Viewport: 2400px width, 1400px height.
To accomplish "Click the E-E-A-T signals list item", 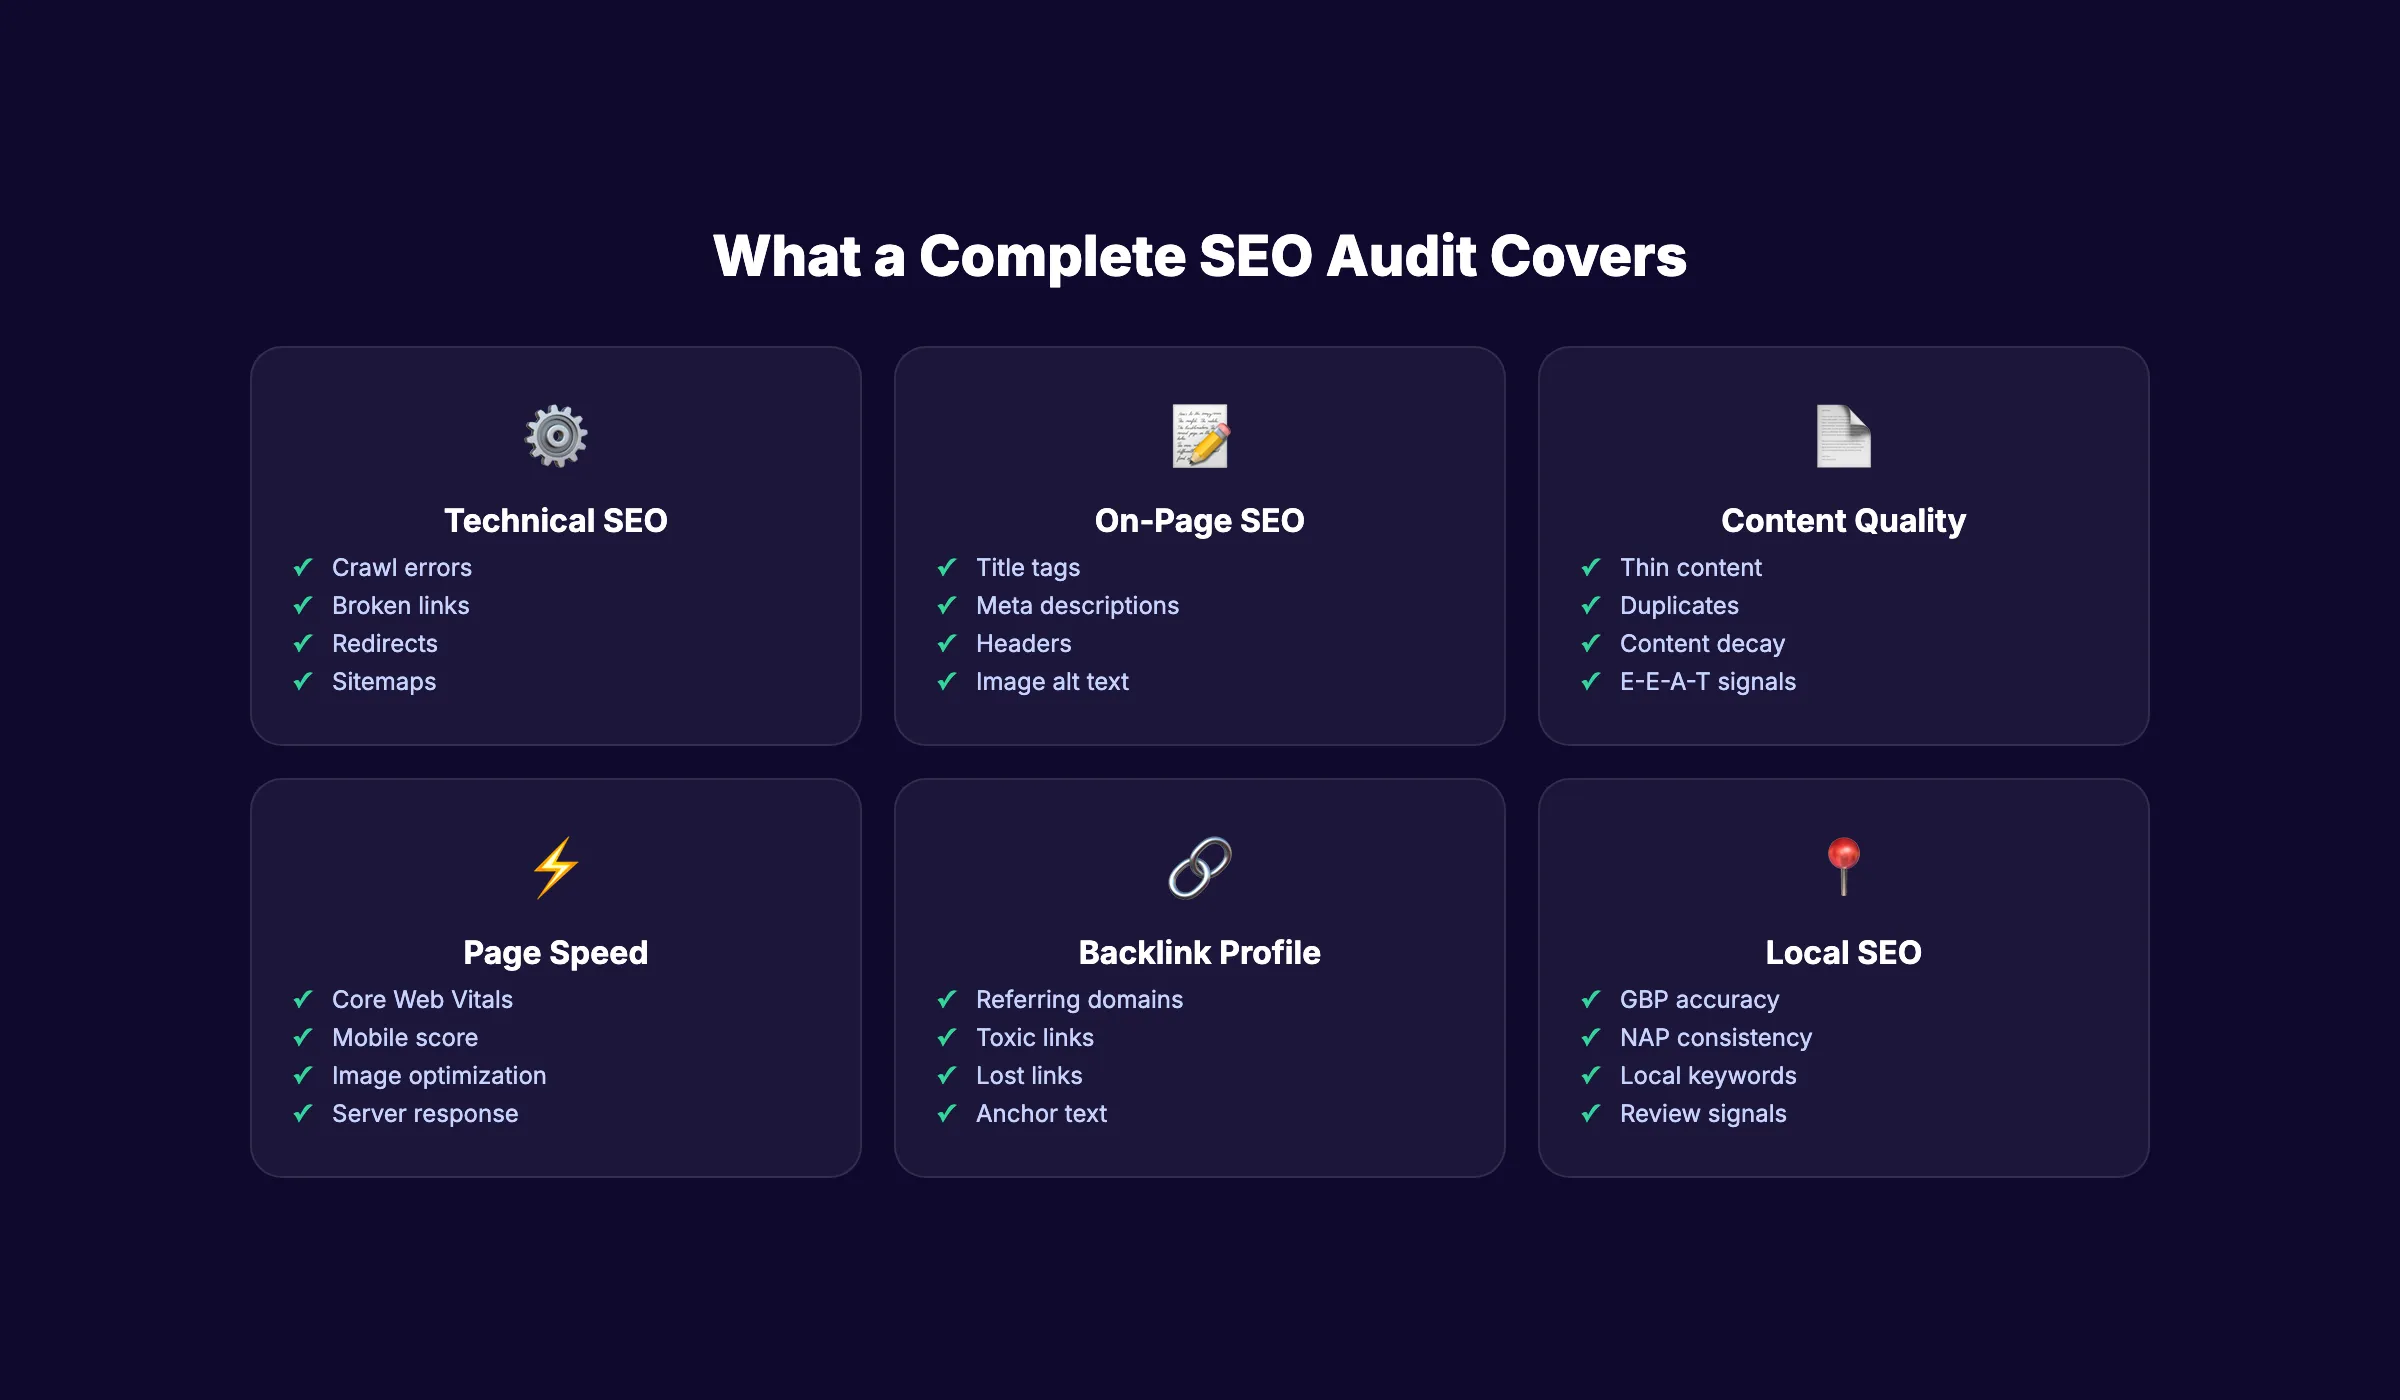I will click(x=1707, y=682).
